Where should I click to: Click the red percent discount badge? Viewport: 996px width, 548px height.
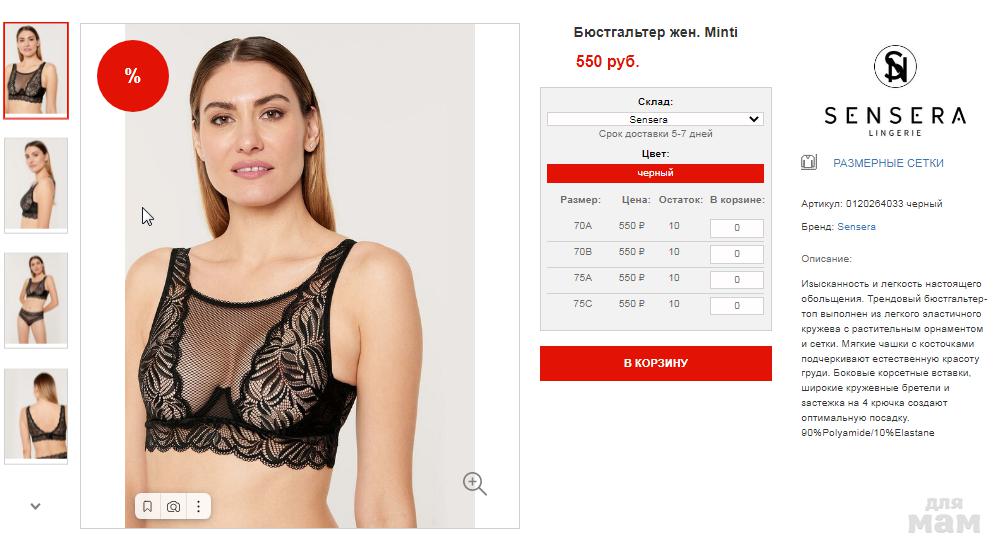[133, 76]
